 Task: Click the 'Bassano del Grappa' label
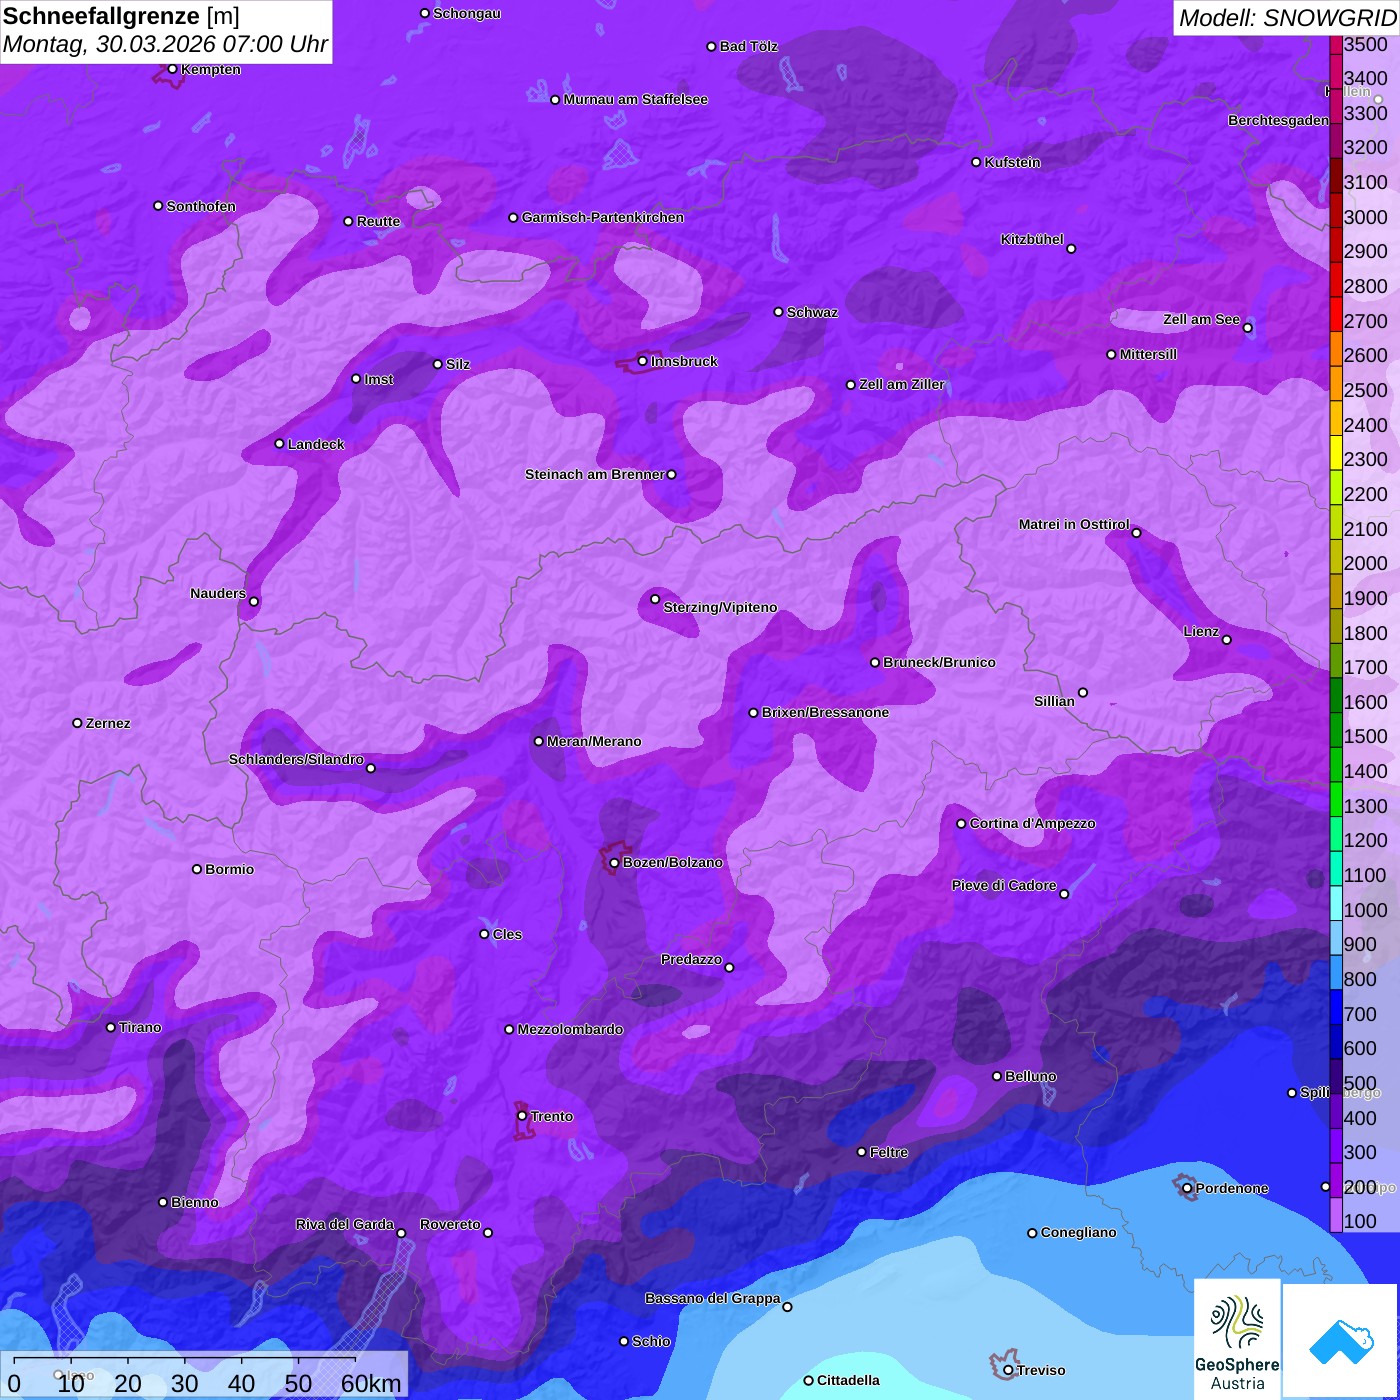click(712, 1298)
